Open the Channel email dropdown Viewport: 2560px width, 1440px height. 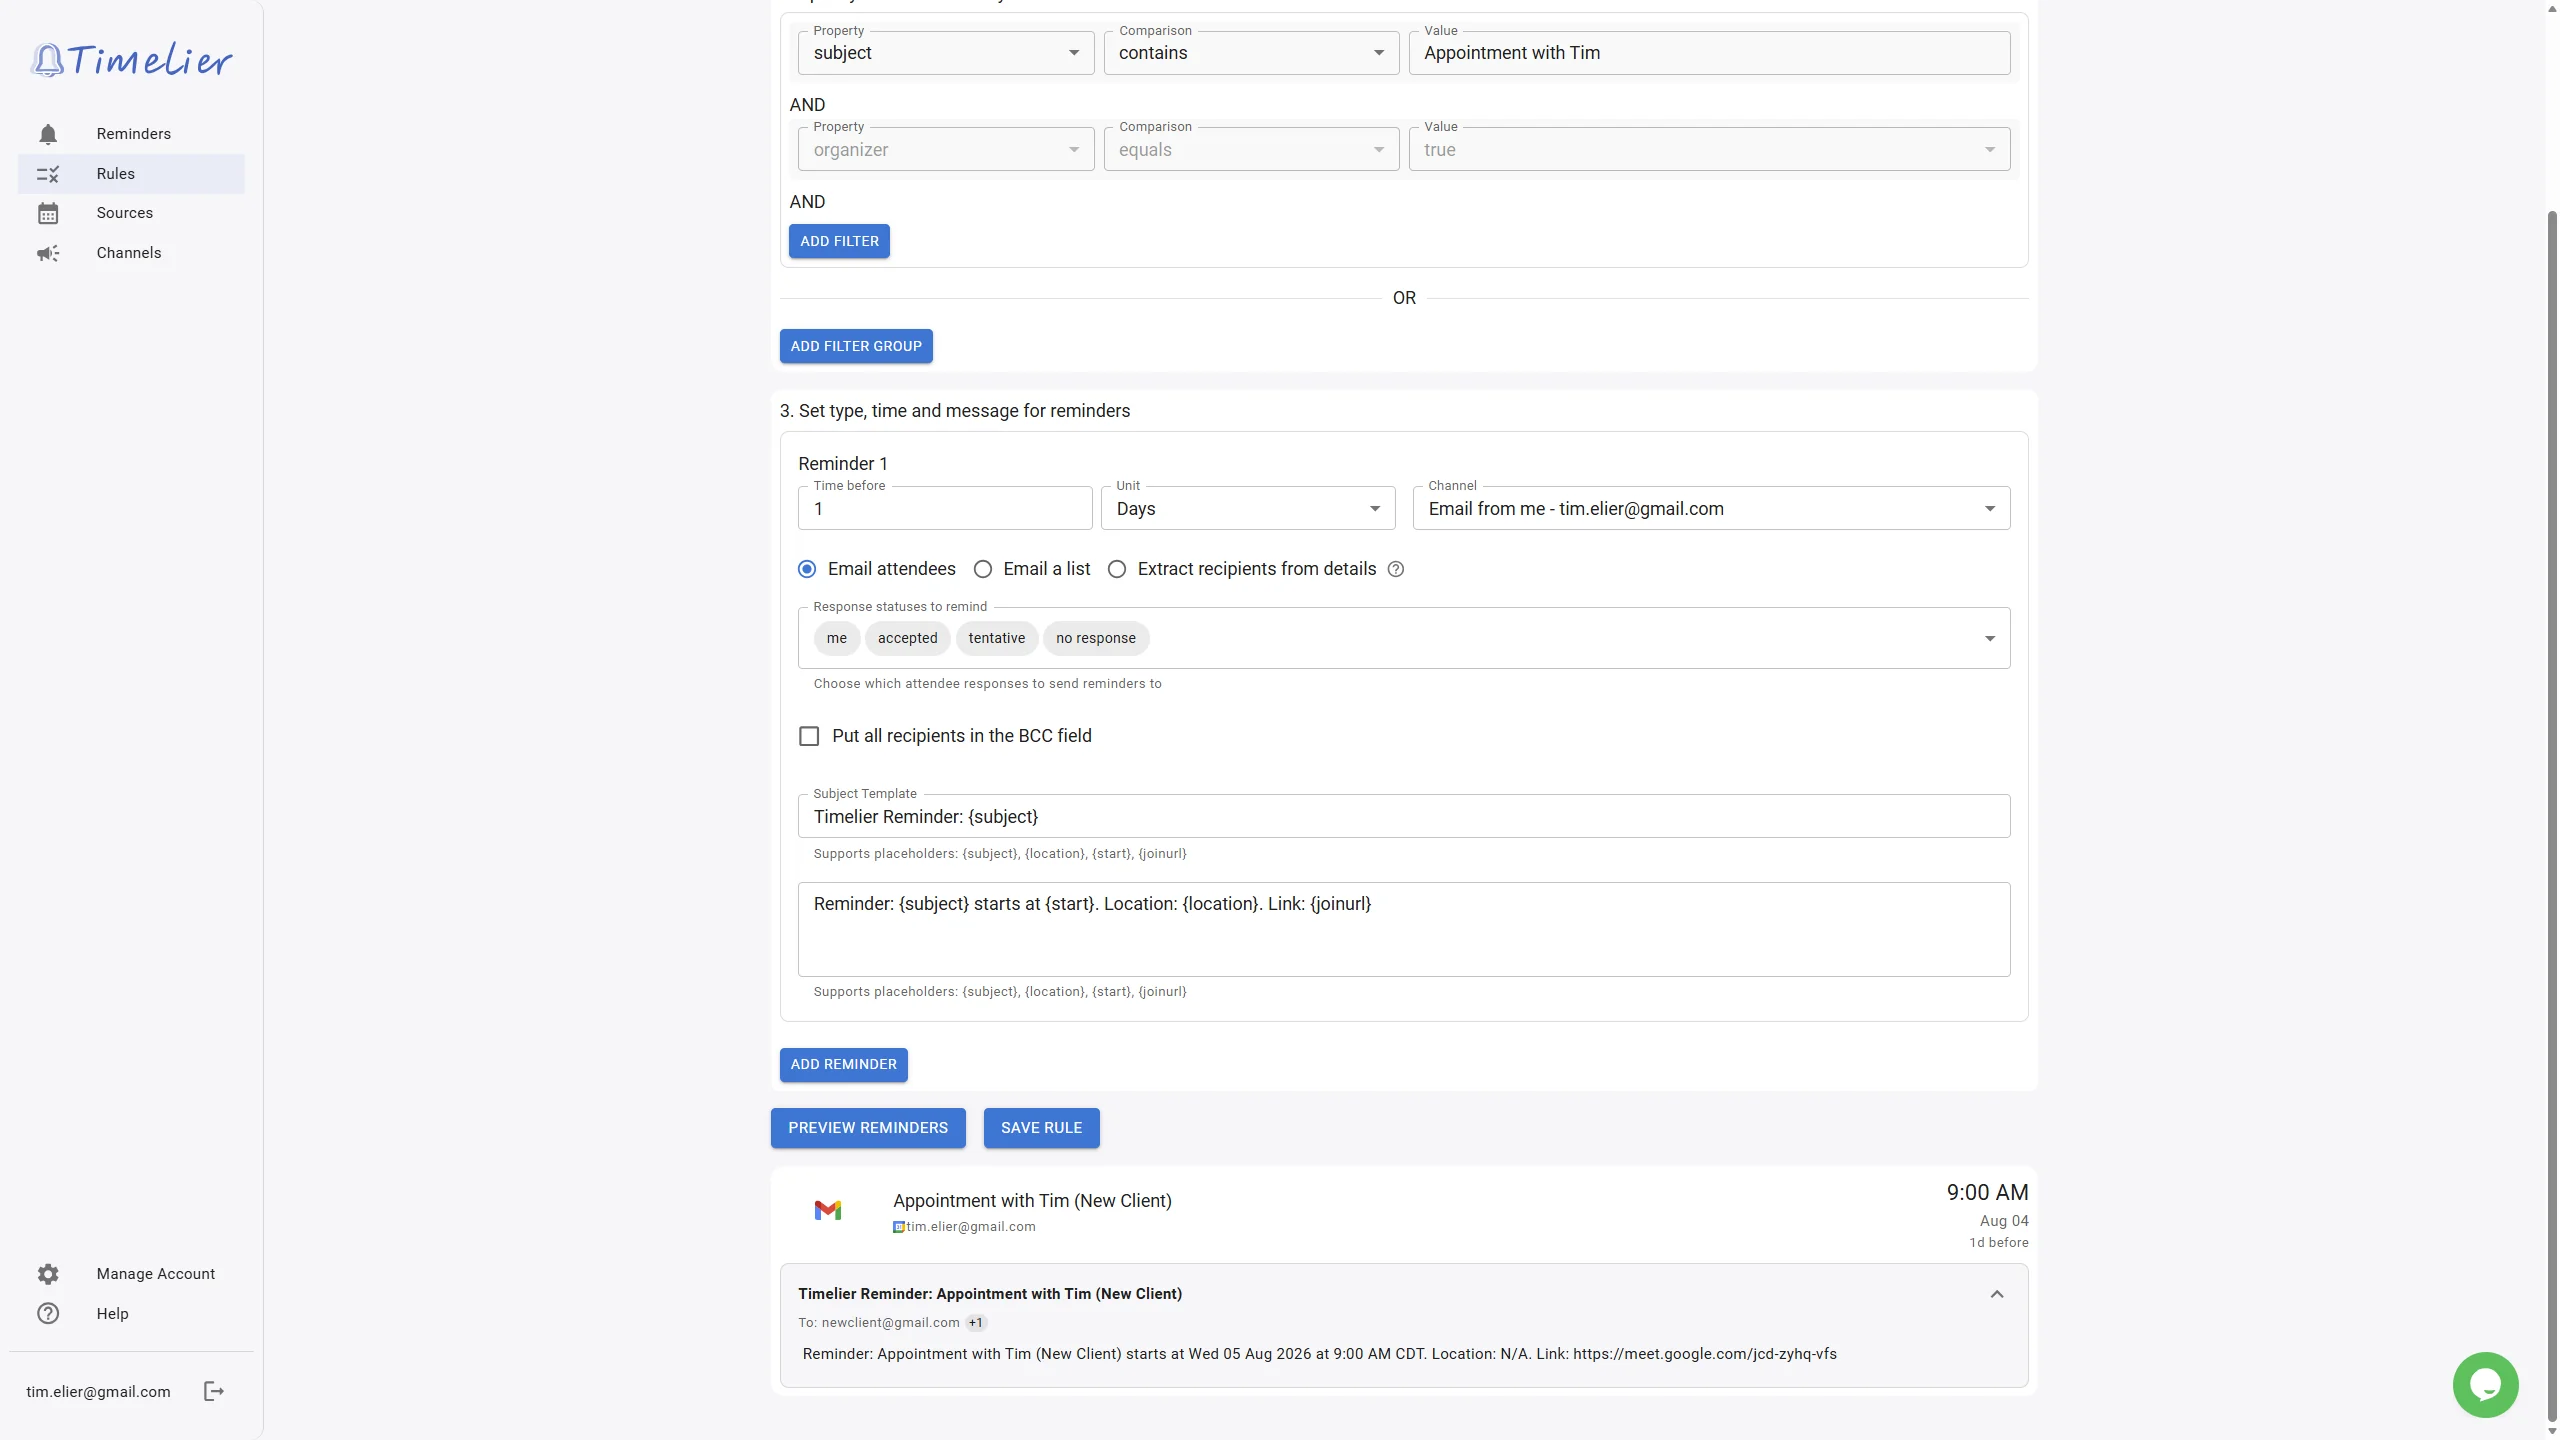1711,509
